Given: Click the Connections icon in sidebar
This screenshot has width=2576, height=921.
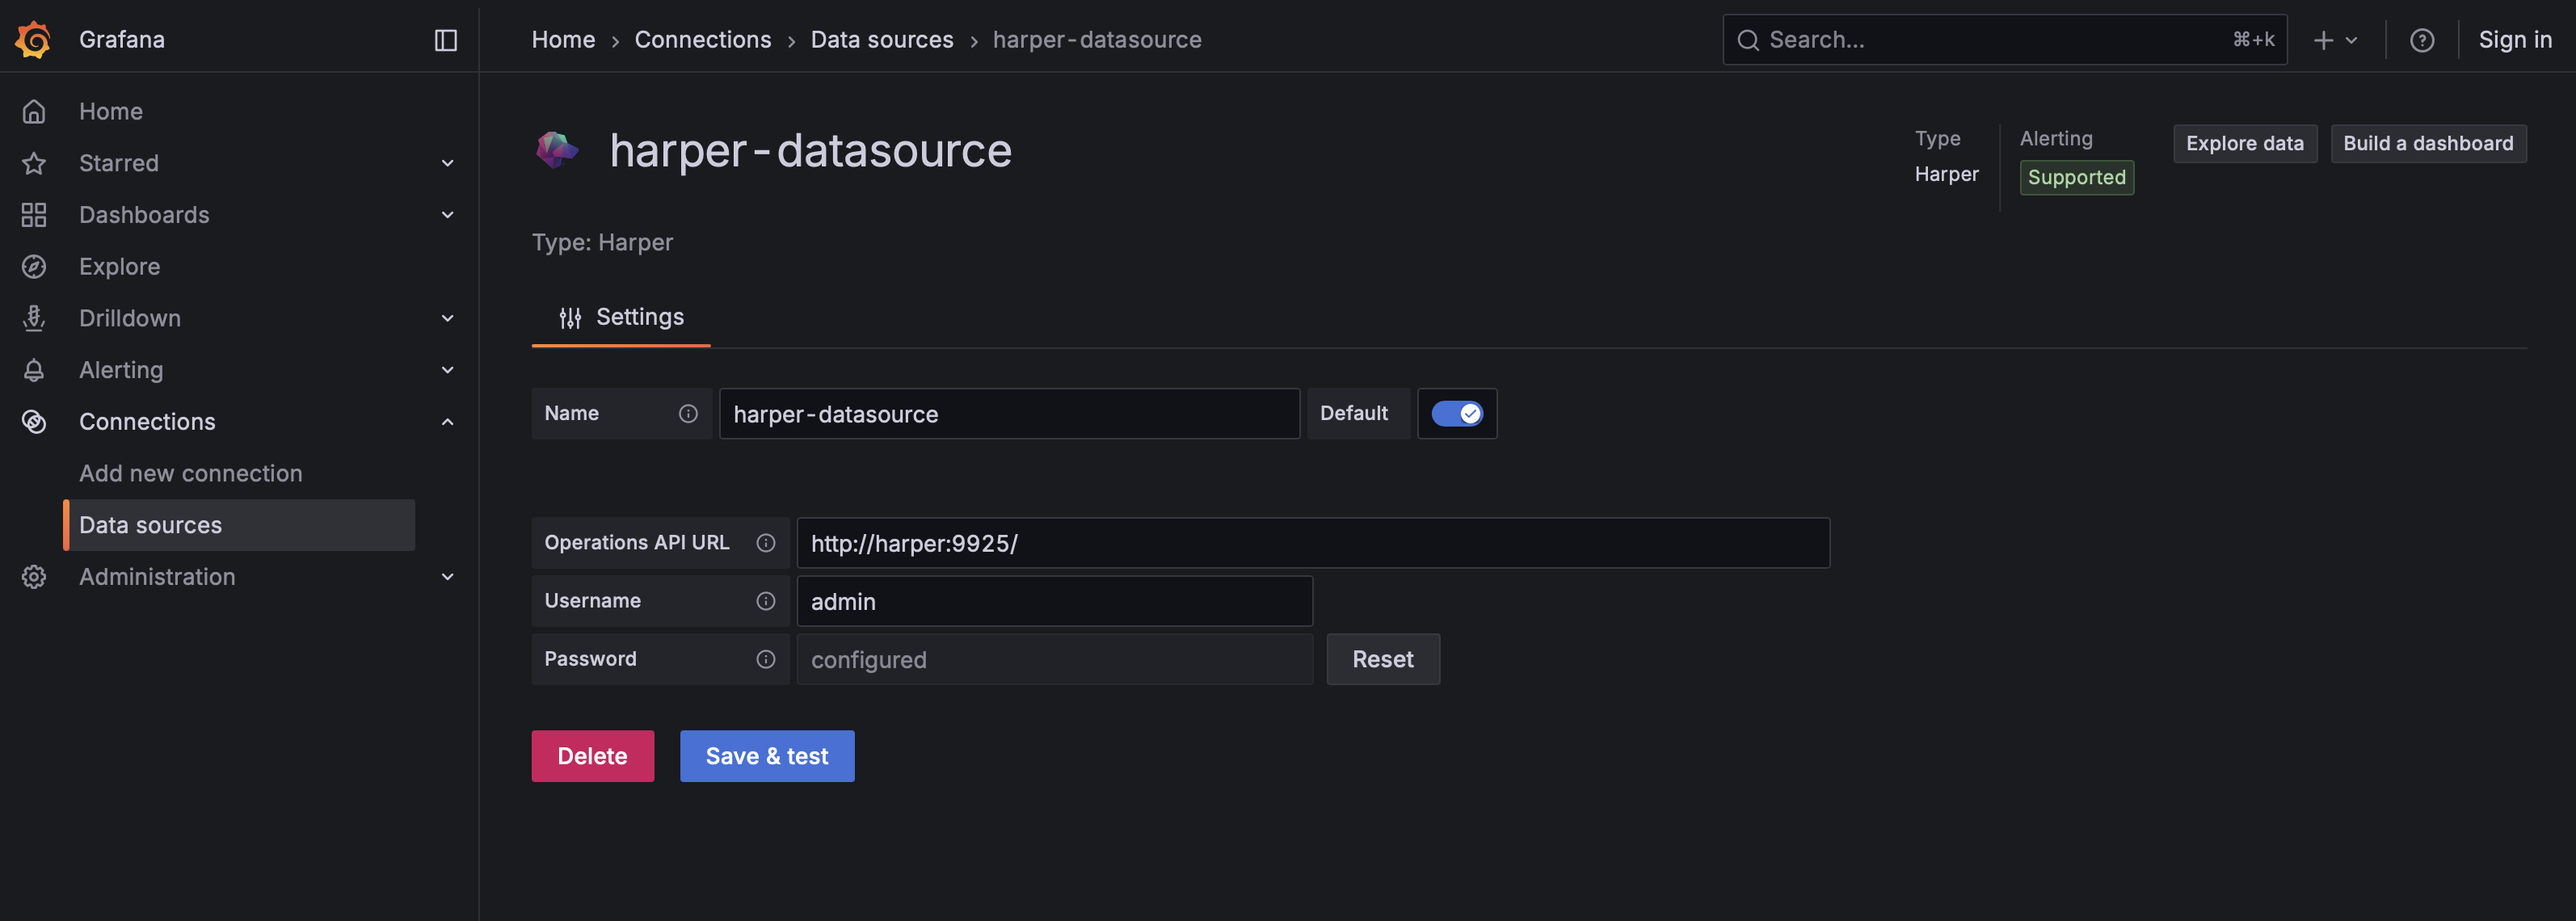Looking at the screenshot, I should click(34, 422).
